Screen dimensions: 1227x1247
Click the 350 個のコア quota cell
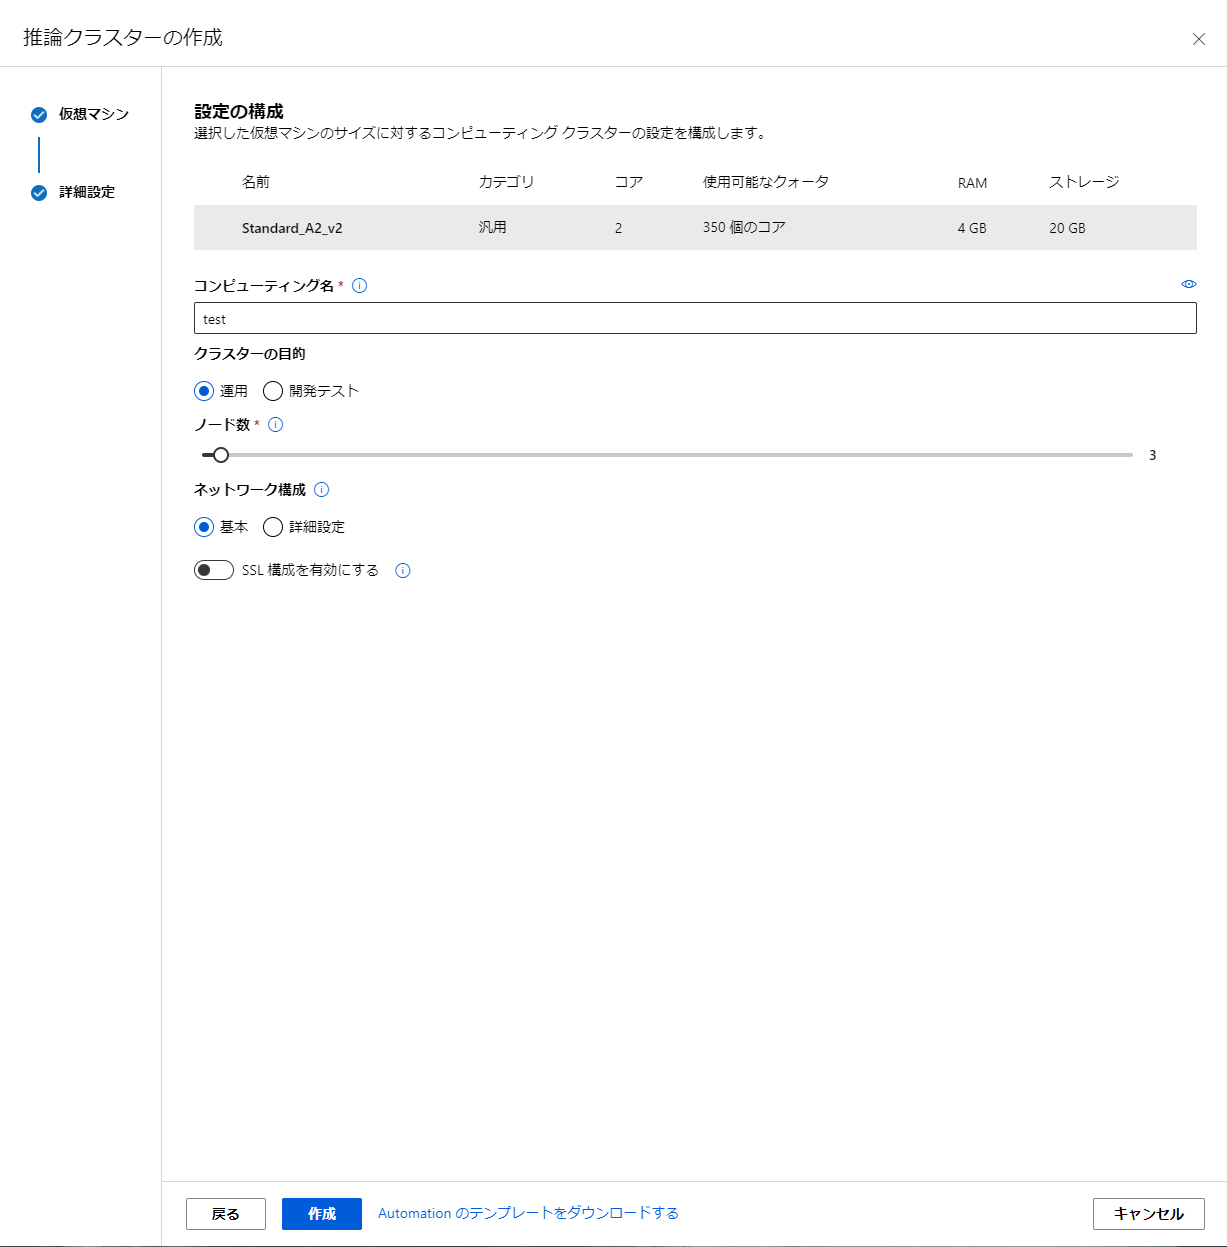coord(744,227)
